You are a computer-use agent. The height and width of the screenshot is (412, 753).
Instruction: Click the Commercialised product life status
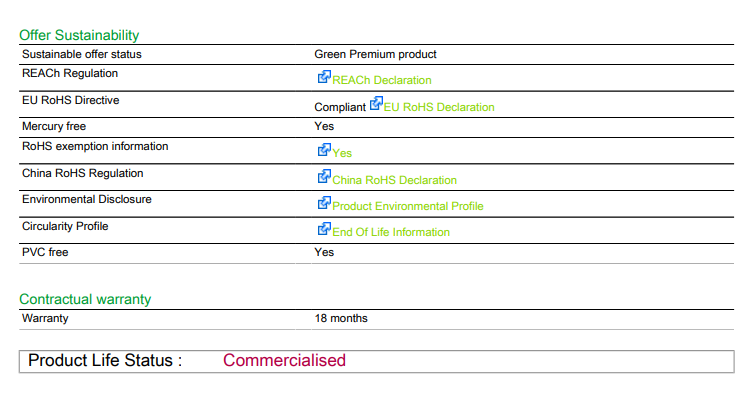pyautogui.click(x=284, y=360)
